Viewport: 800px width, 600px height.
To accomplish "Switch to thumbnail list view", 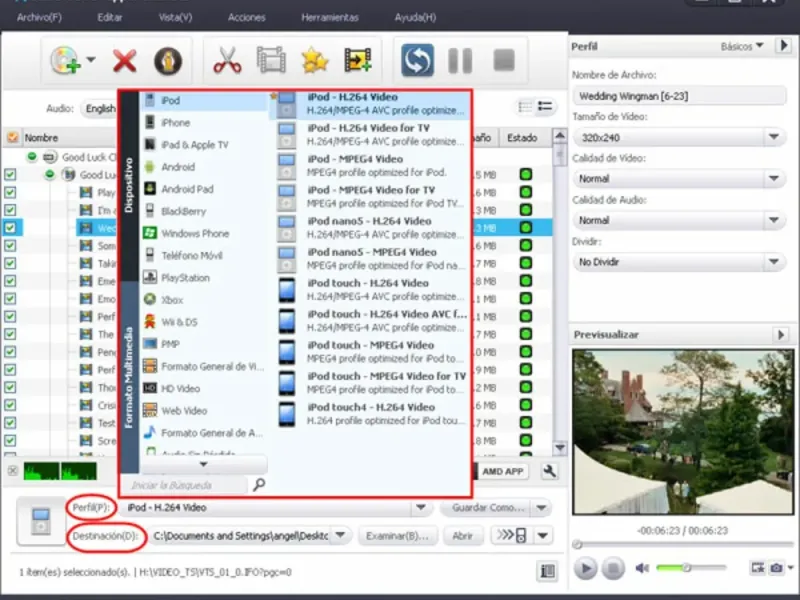I will click(525, 107).
